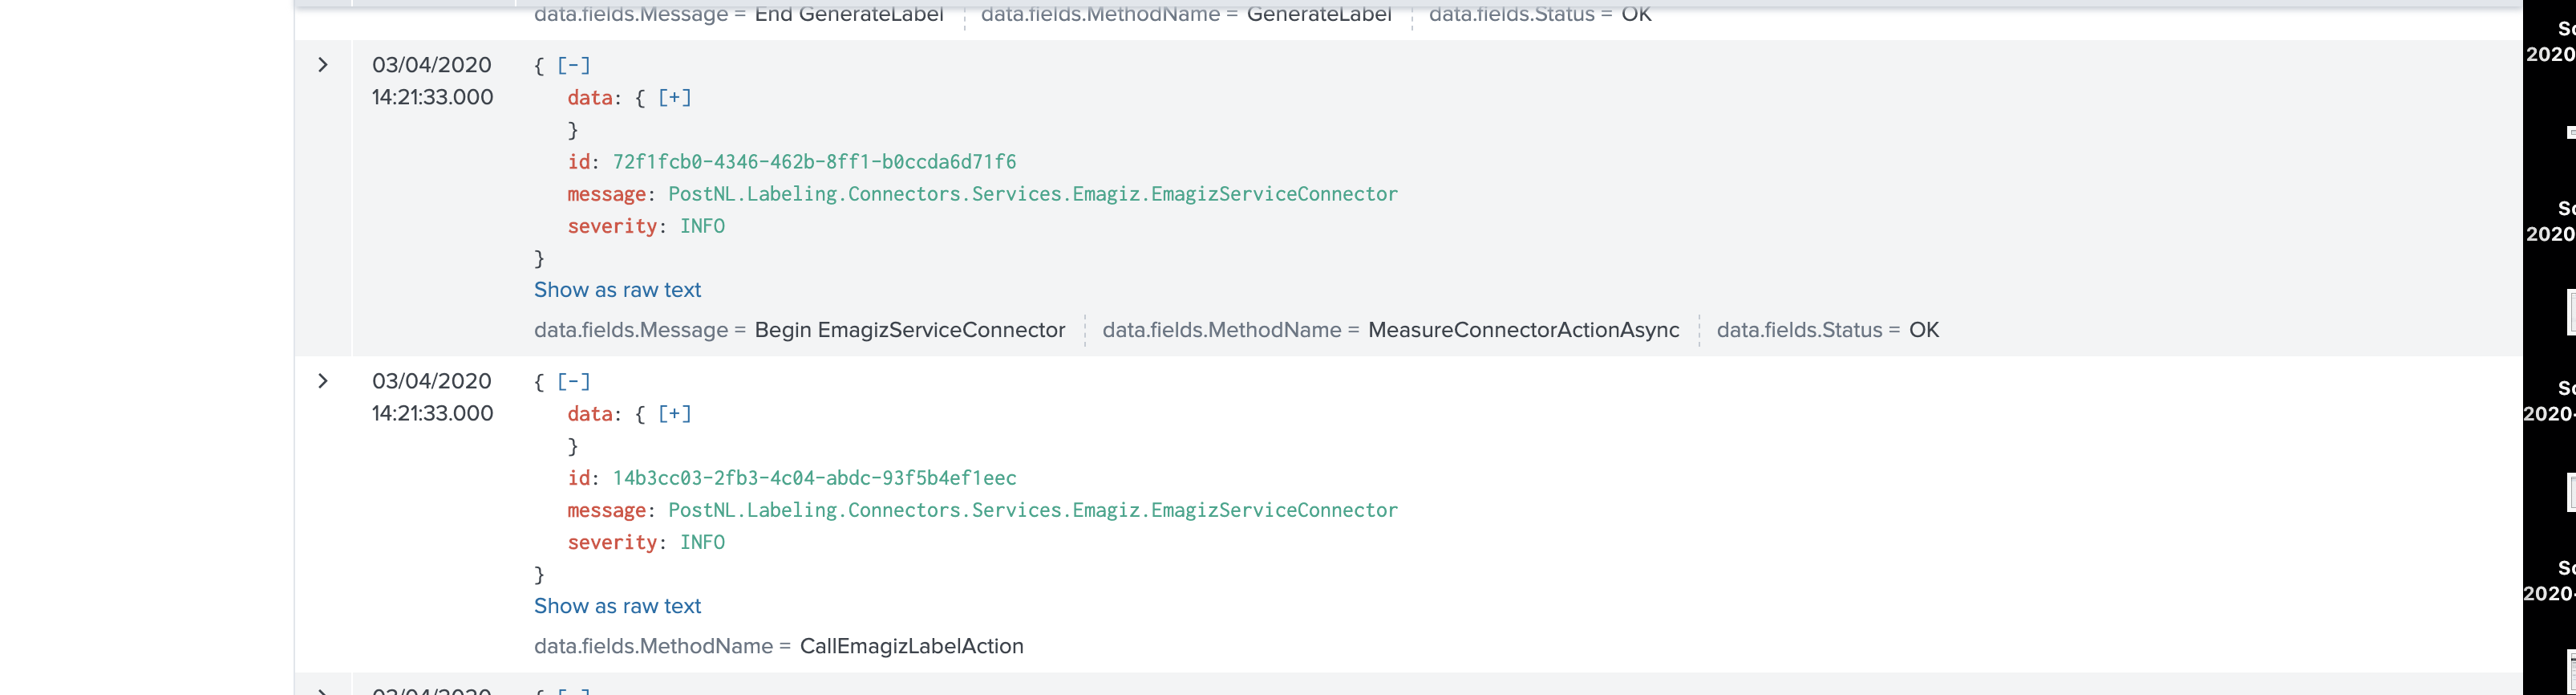
Task: Click severity INFO value in event 14b3cc03
Action: pyautogui.click(x=702, y=542)
